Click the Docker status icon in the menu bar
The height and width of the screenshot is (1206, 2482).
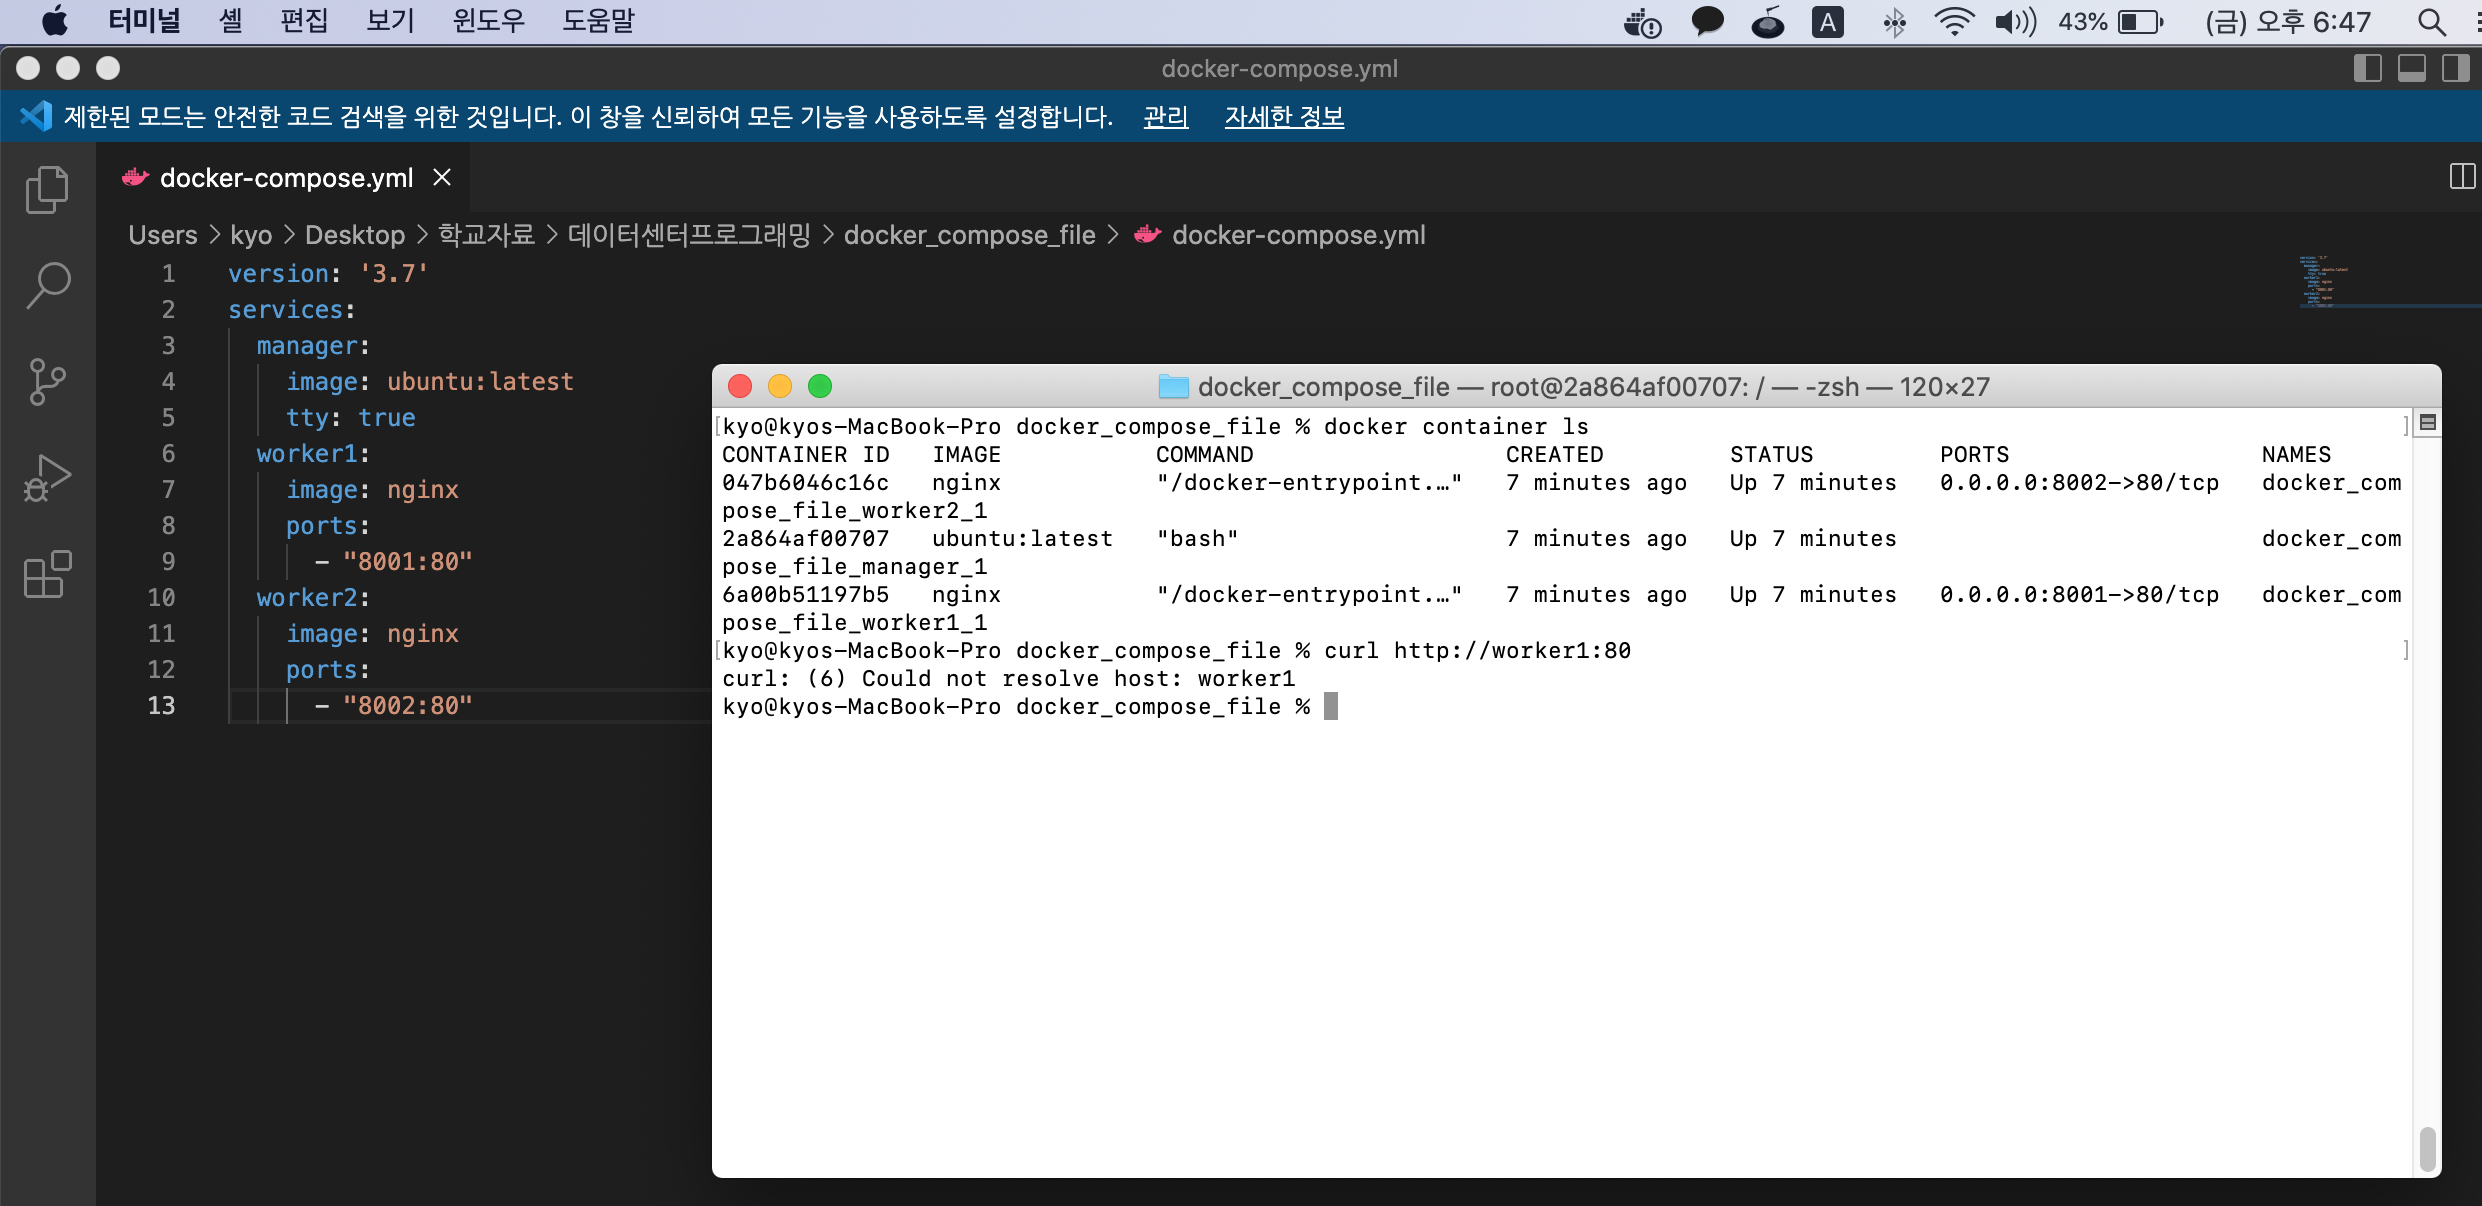click(1642, 21)
